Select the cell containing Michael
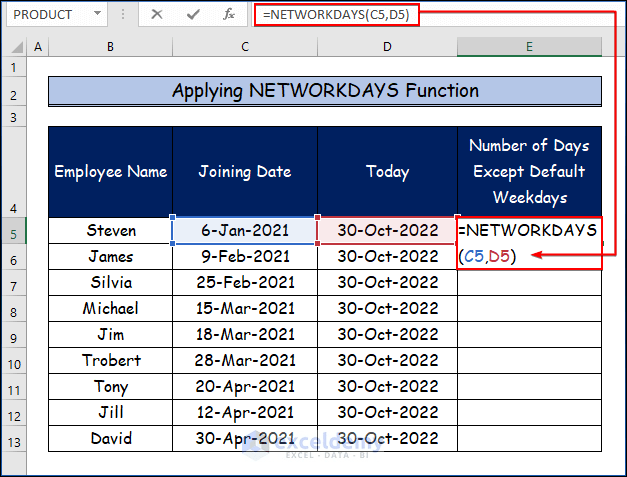This screenshot has height=477, width=627. click(x=110, y=309)
